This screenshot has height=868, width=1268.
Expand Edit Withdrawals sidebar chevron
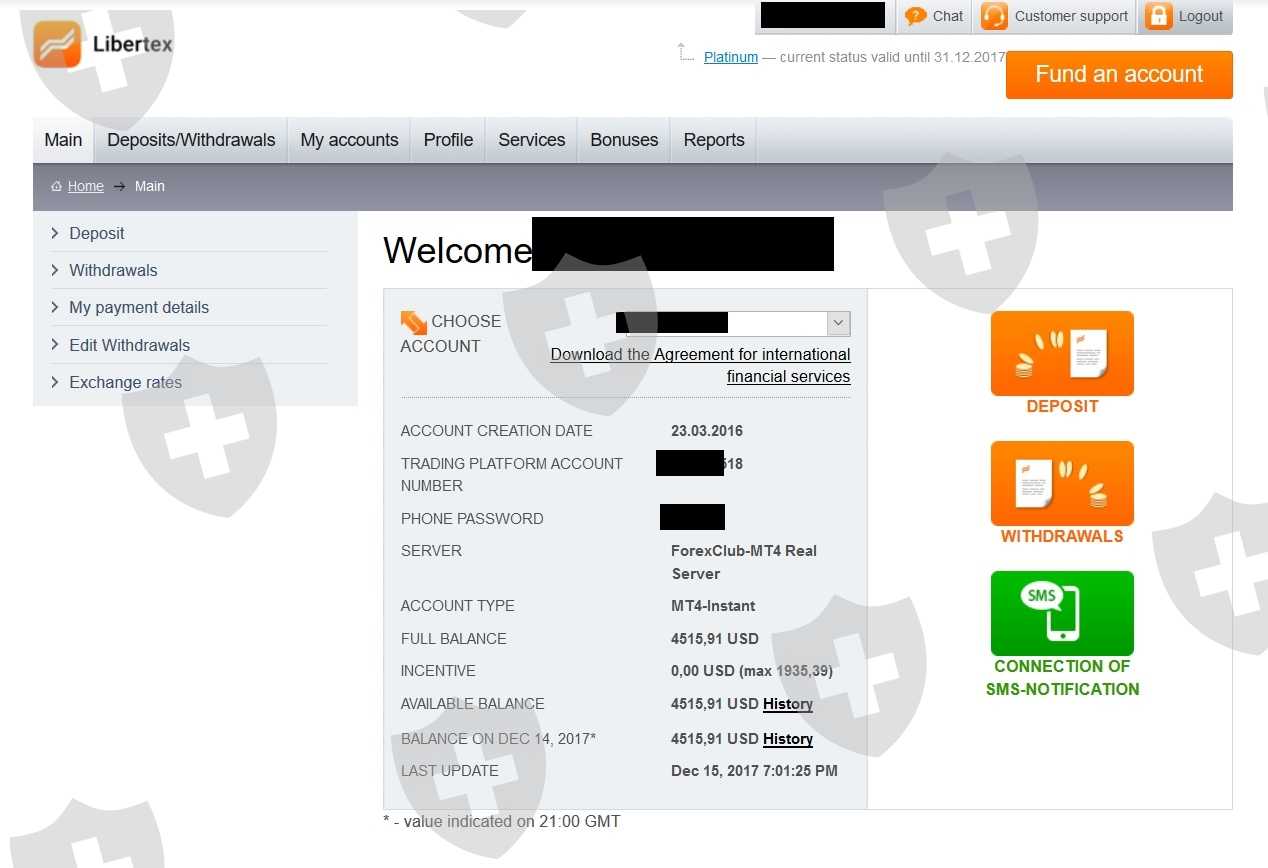[x=55, y=345]
